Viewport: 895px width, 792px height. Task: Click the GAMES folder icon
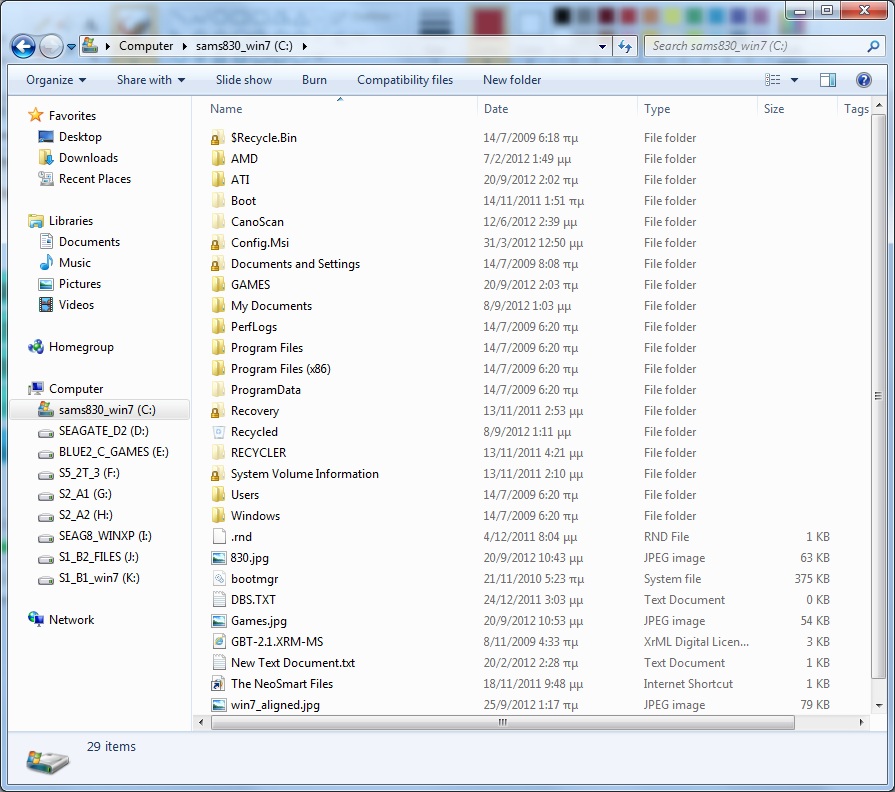218,284
